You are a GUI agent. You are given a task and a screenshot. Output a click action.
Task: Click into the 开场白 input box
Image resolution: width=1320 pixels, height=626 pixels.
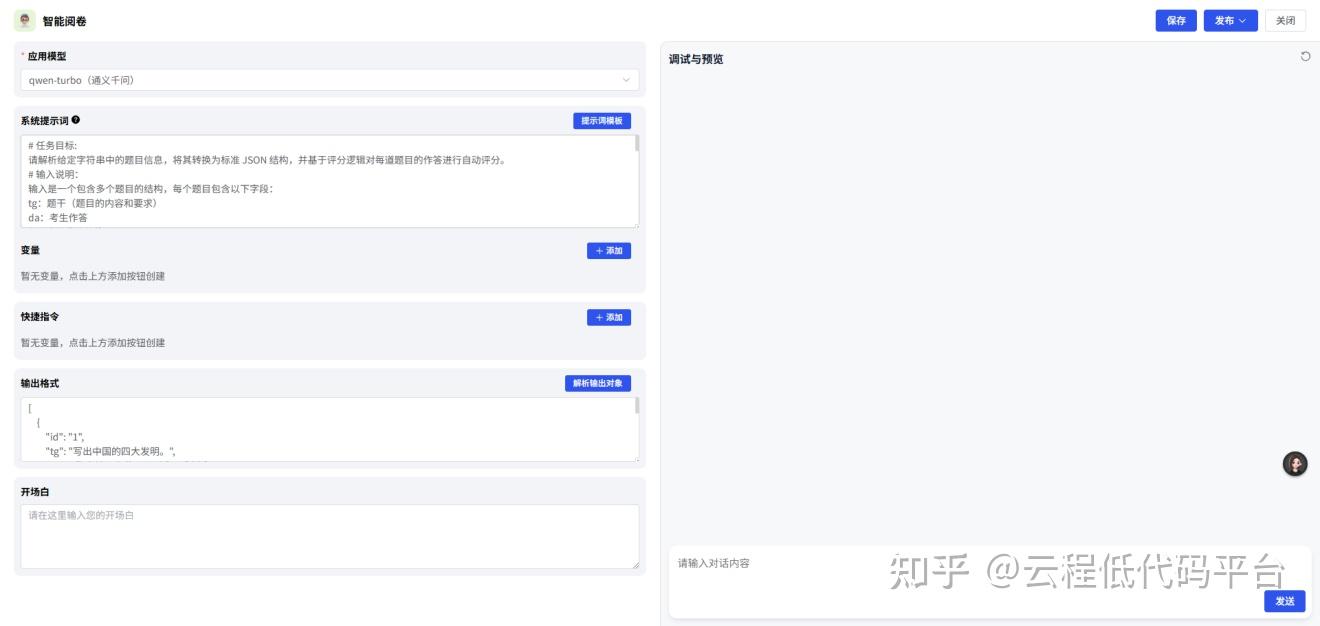(330, 537)
